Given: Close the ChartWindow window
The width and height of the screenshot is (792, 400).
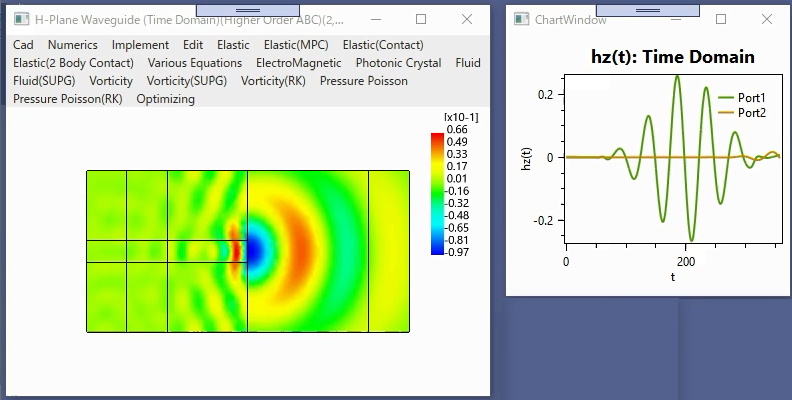Looking at the screenshot, I should pos(766,19).
